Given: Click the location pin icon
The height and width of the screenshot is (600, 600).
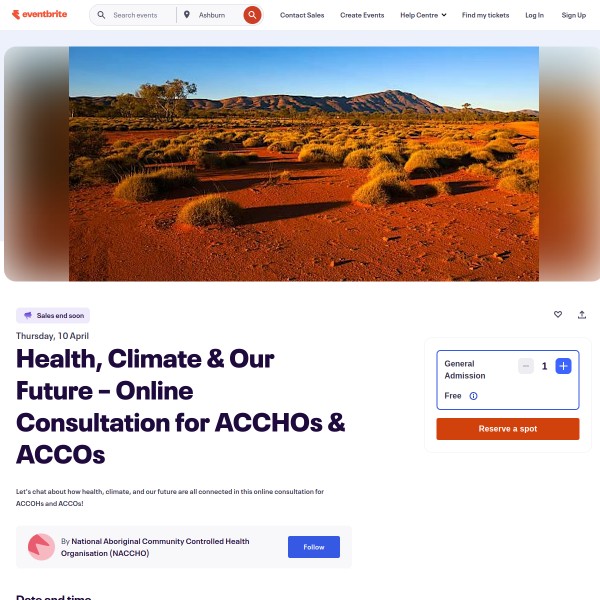Looking at the screenshot, I should [x=187, y=15].
